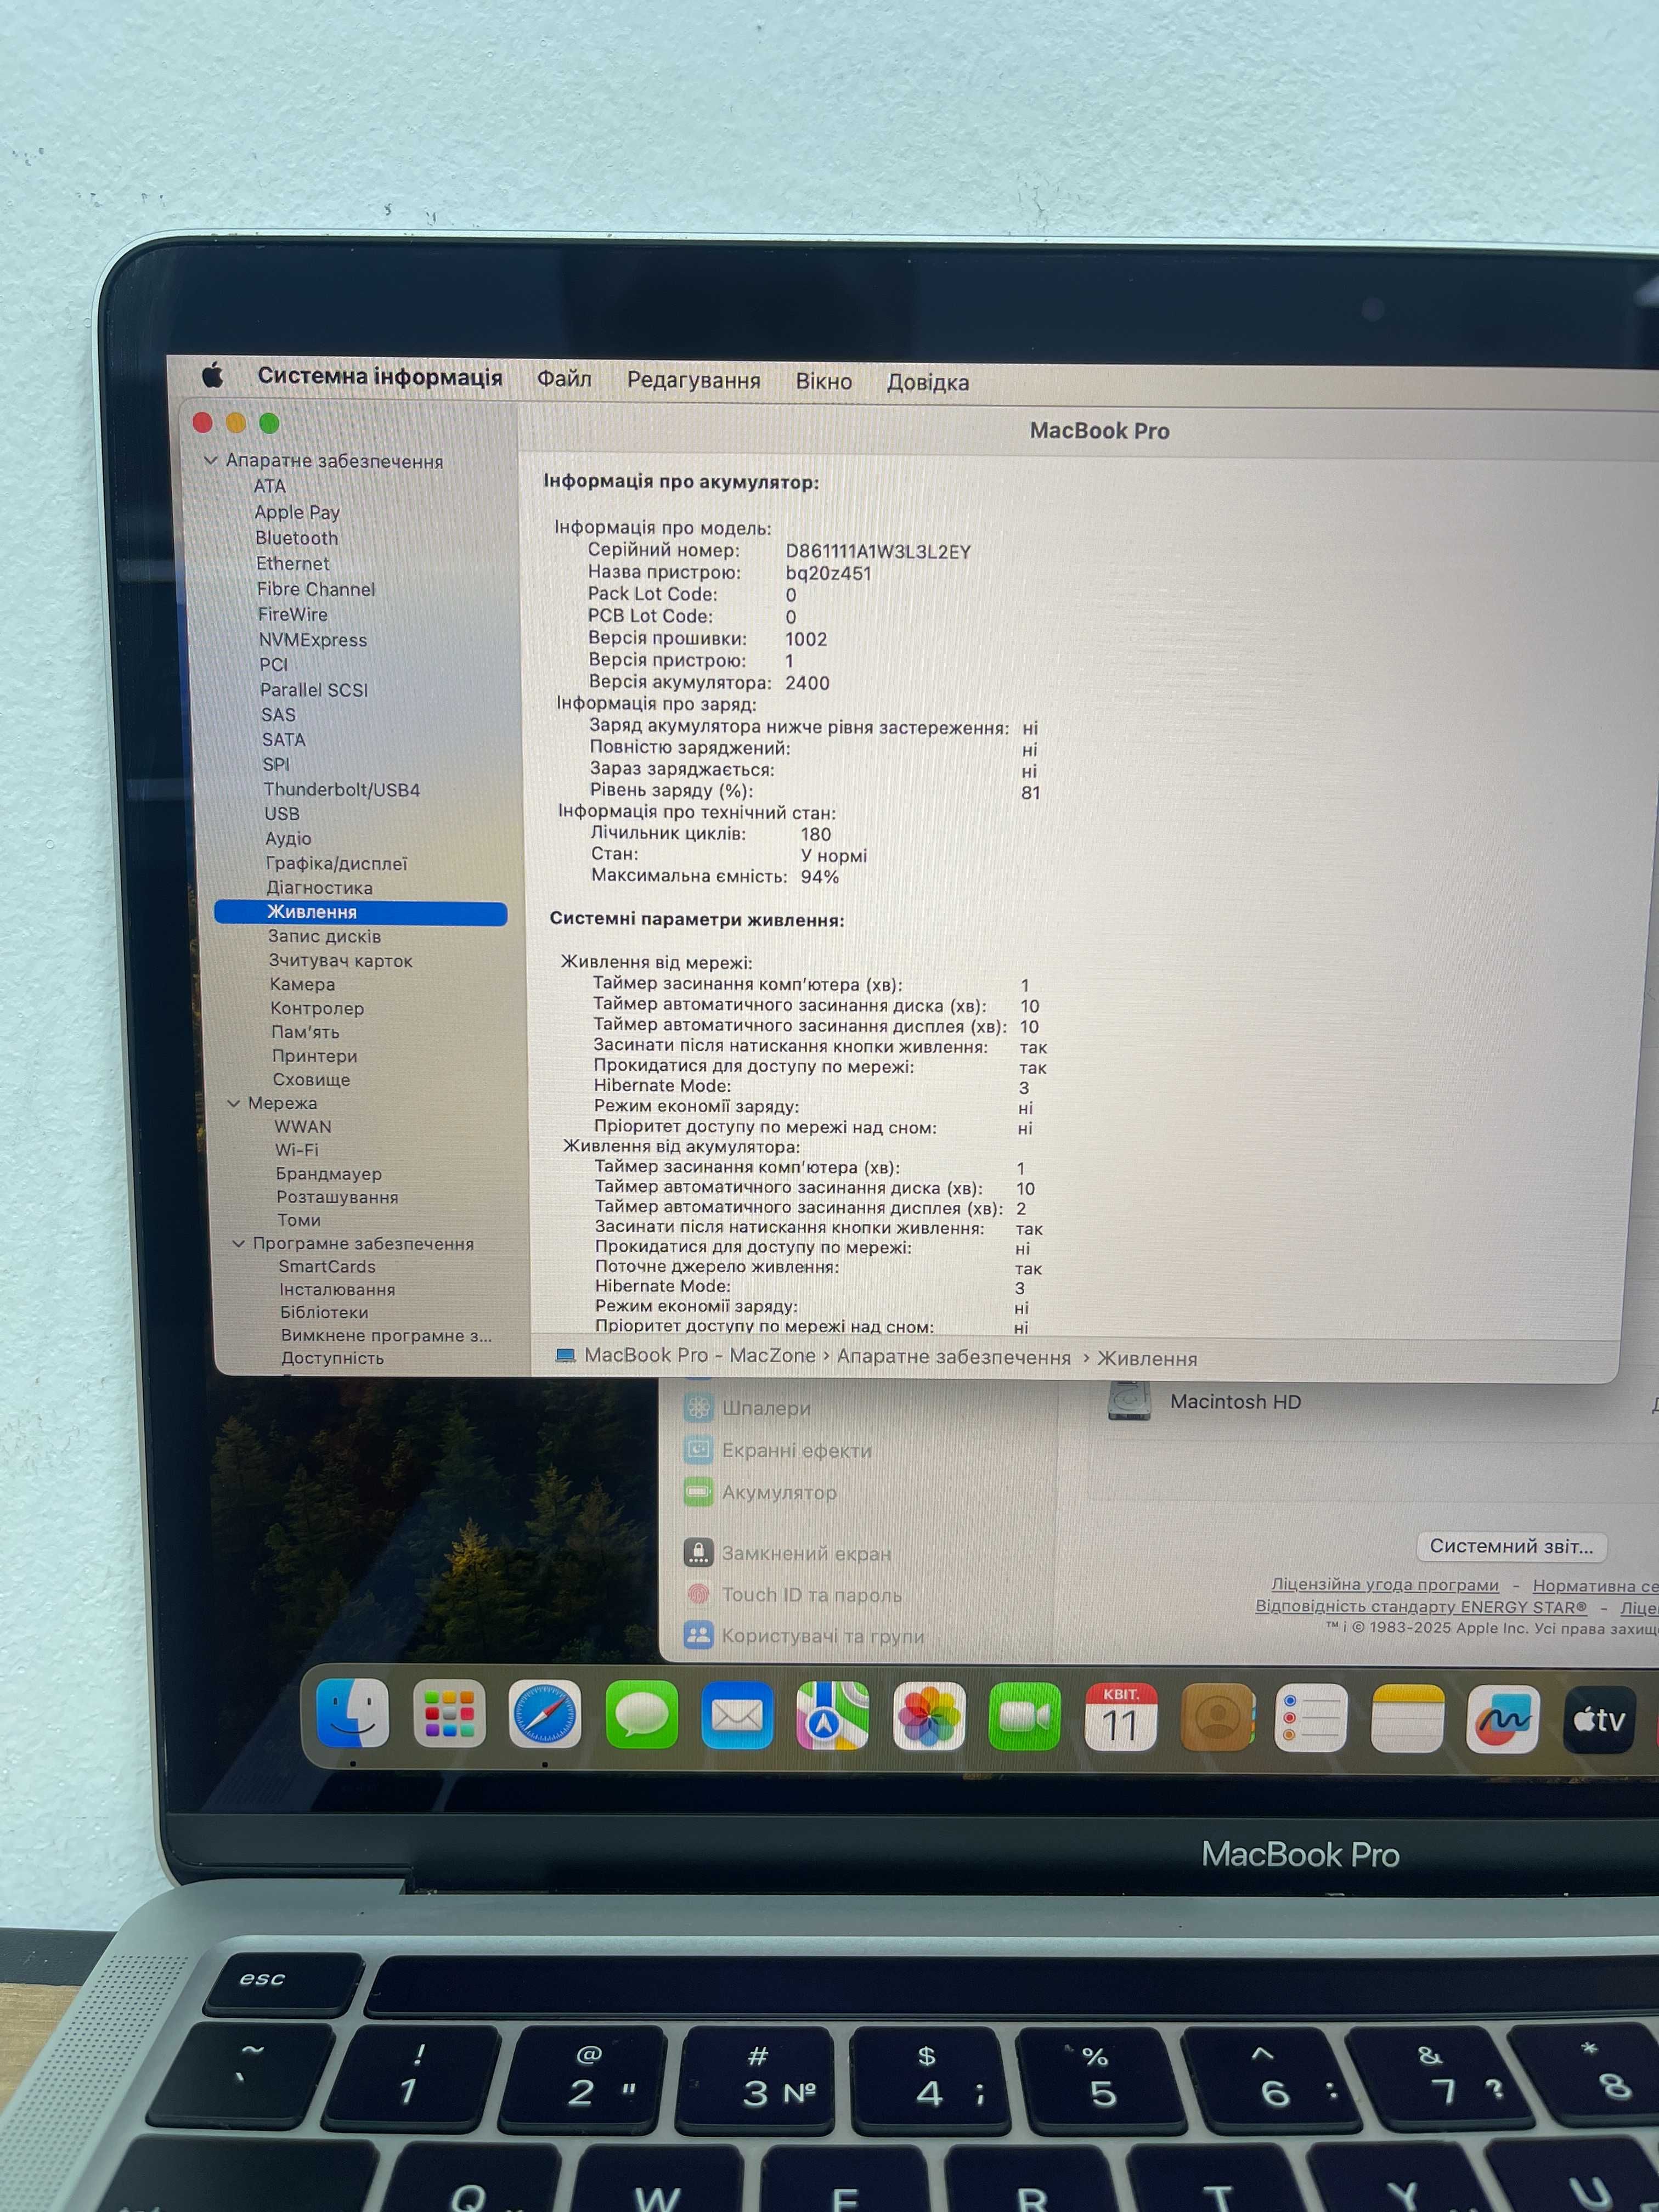1659x2212 pixels.
Task: Open the Редагування menu
Action: tap(693, 381)
